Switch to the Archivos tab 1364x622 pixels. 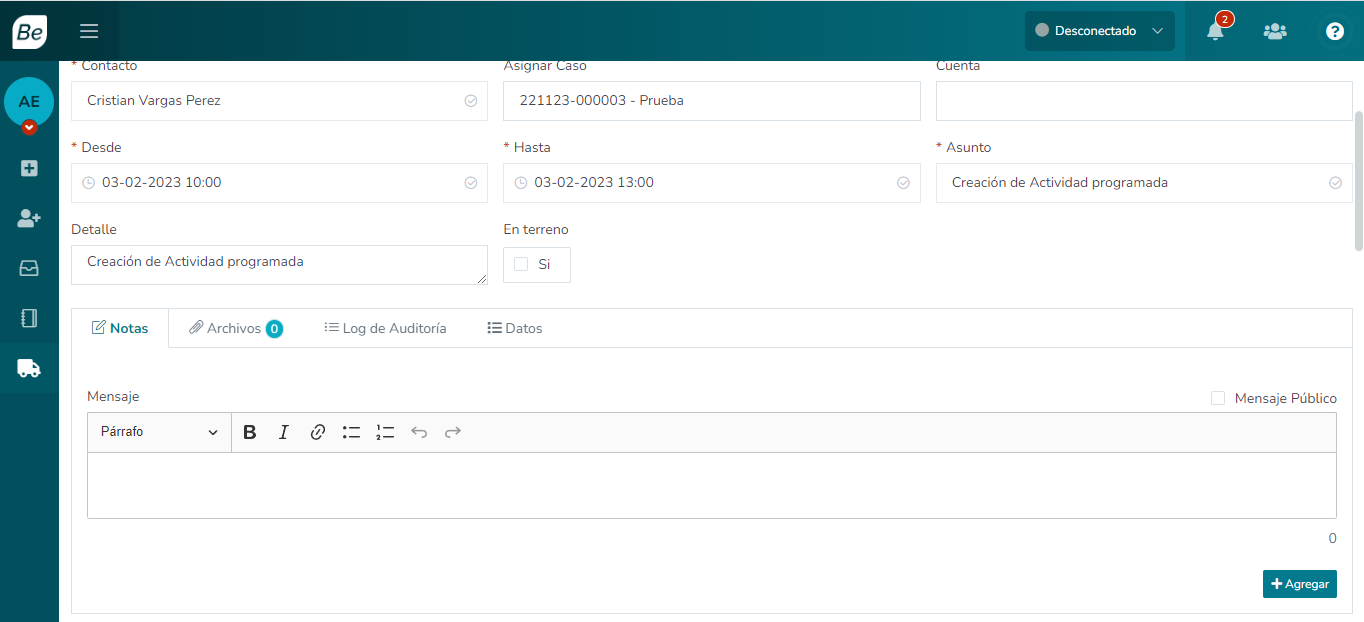coord(236,328)
